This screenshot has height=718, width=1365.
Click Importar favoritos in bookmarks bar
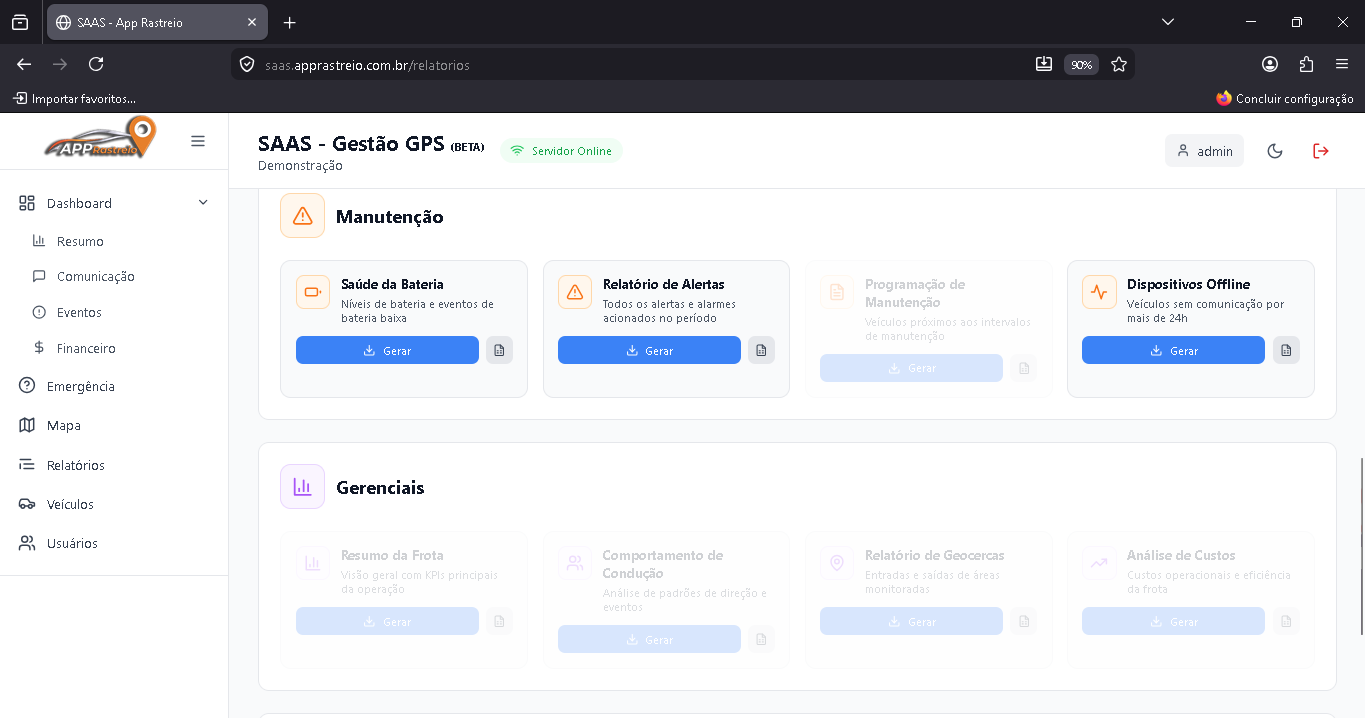74,98
